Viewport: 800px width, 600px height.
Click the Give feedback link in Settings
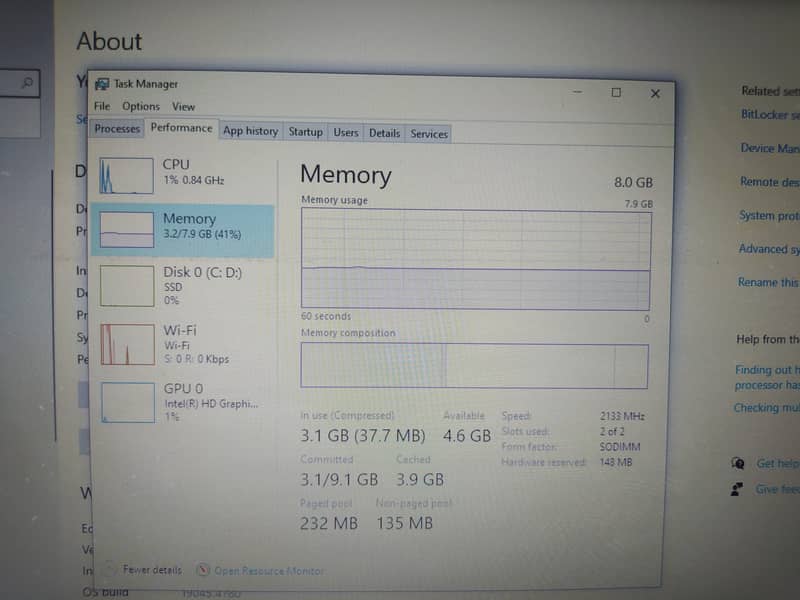778,489
